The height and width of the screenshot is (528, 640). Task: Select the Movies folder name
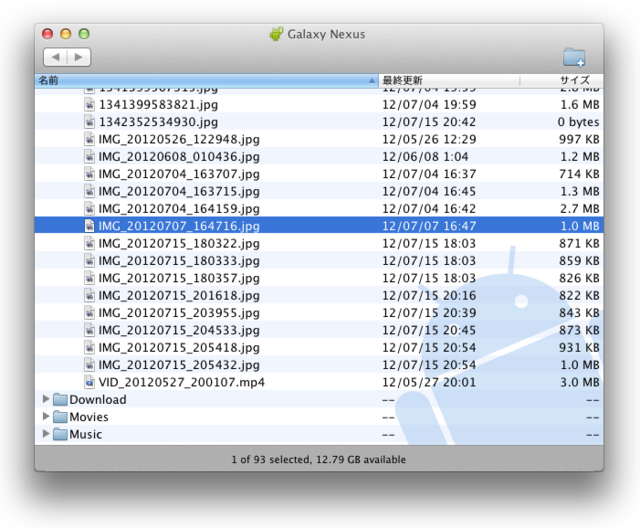coord(89,417)
